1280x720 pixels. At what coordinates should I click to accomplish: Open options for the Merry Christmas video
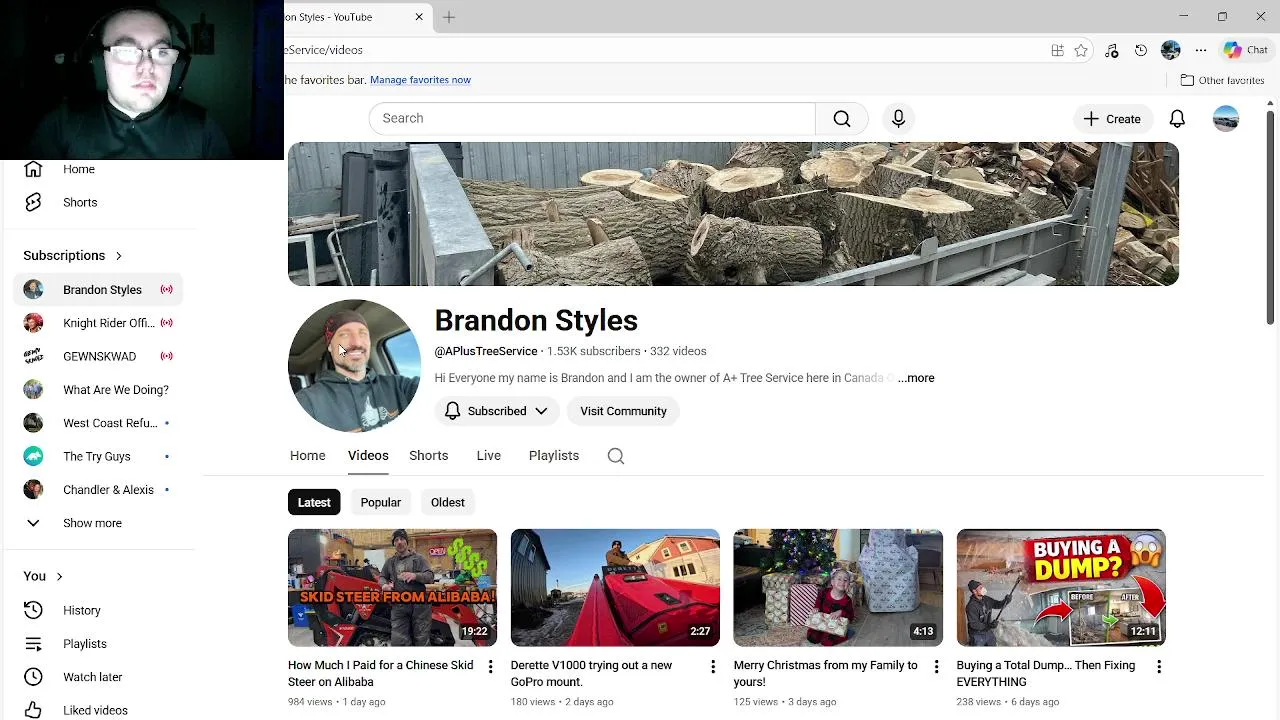tap(936, 666)
